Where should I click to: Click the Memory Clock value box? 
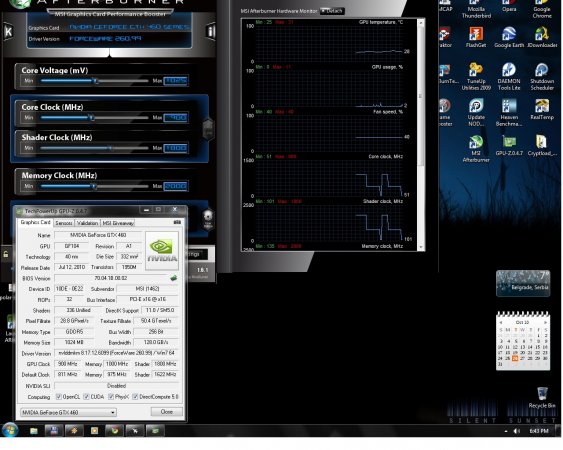point(176,186)
